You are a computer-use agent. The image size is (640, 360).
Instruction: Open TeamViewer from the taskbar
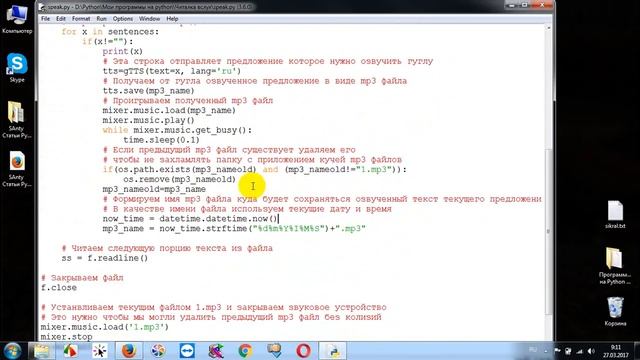(x=187, y=351)
